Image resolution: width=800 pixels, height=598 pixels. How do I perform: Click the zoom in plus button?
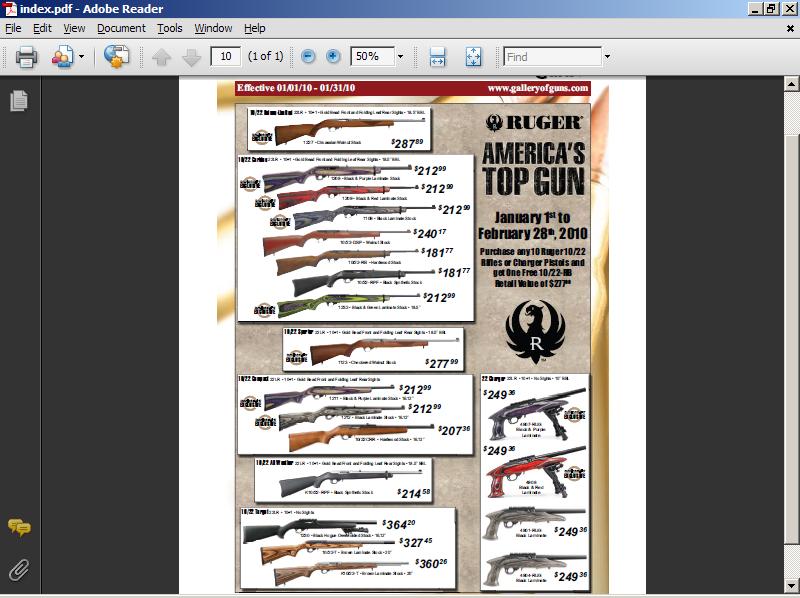tap(333, 57)
